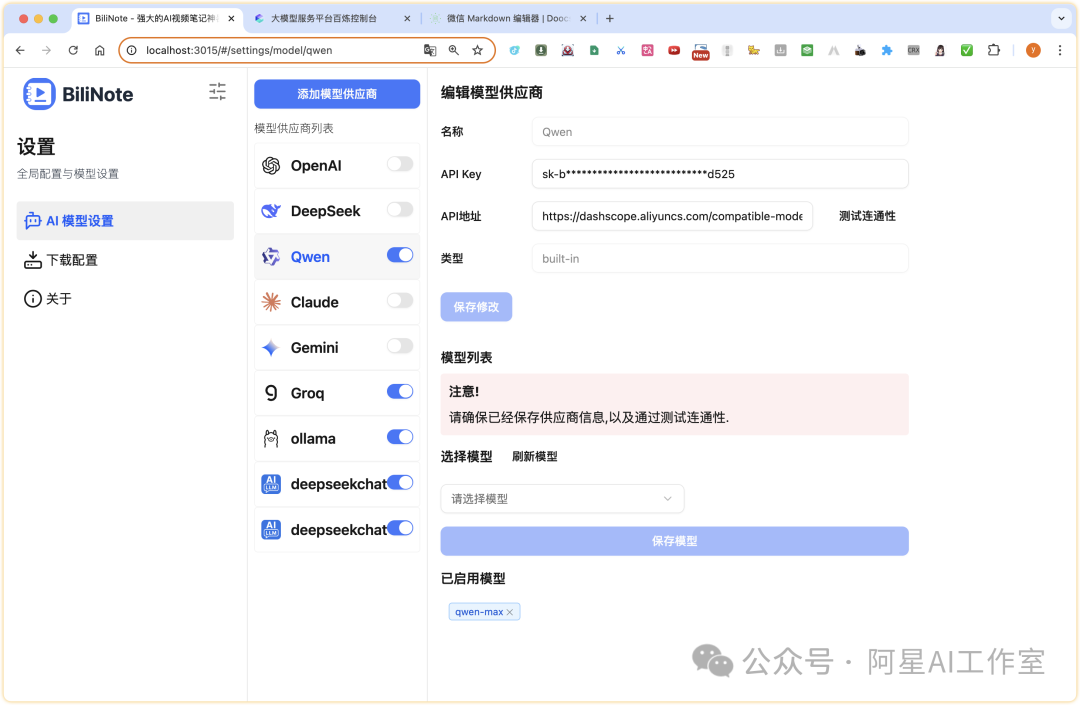Remove the qwen-max model tag

tap(510, 612)
